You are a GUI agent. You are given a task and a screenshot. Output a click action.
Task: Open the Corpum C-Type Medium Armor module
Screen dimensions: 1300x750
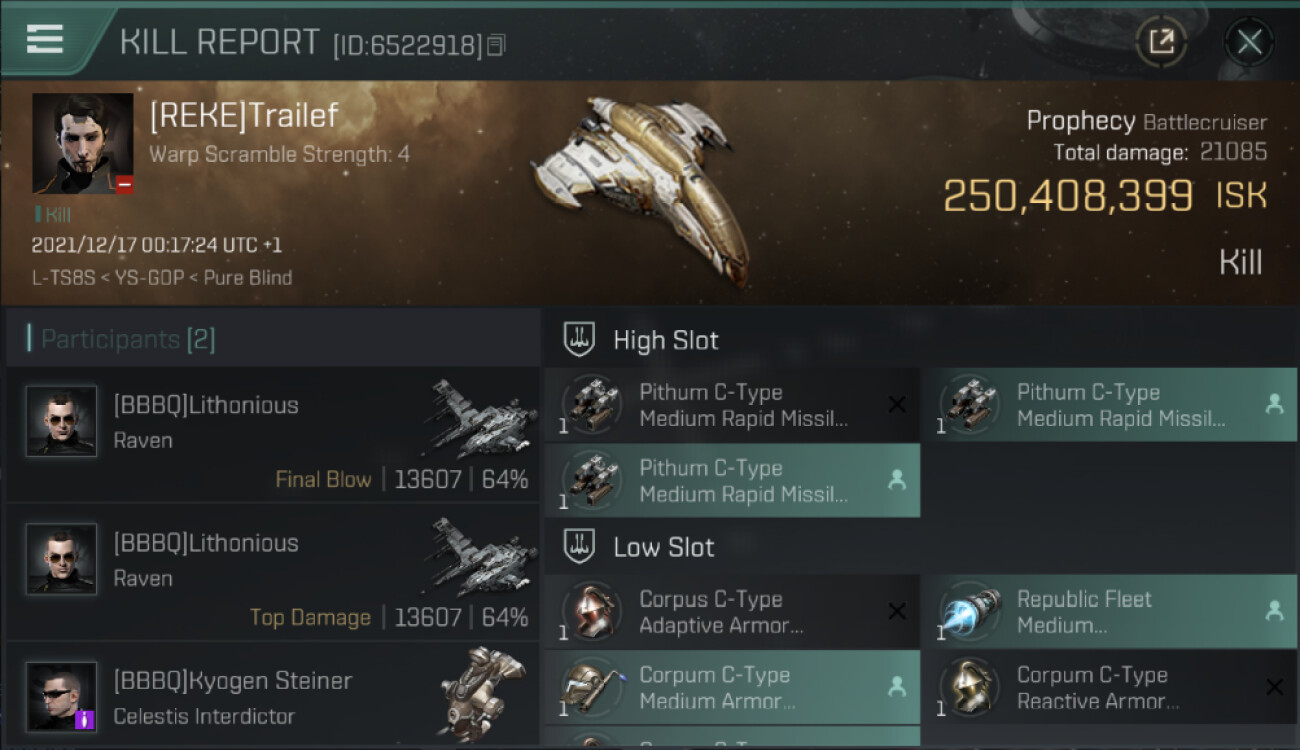[732, 688]
